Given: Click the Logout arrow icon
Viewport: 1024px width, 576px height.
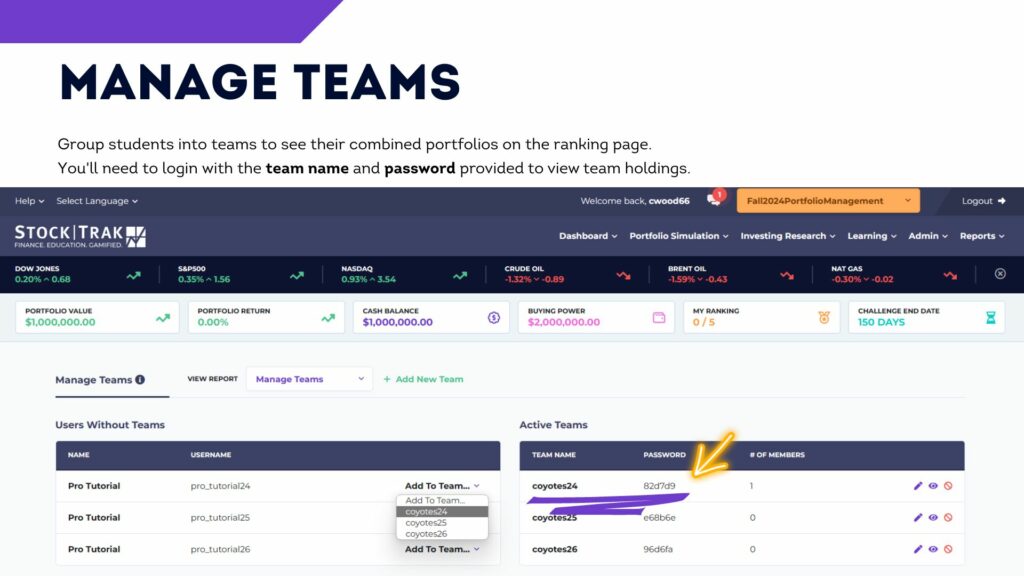Looking at the screenshot, I should pyautogui.click(x=1002, y=201).
